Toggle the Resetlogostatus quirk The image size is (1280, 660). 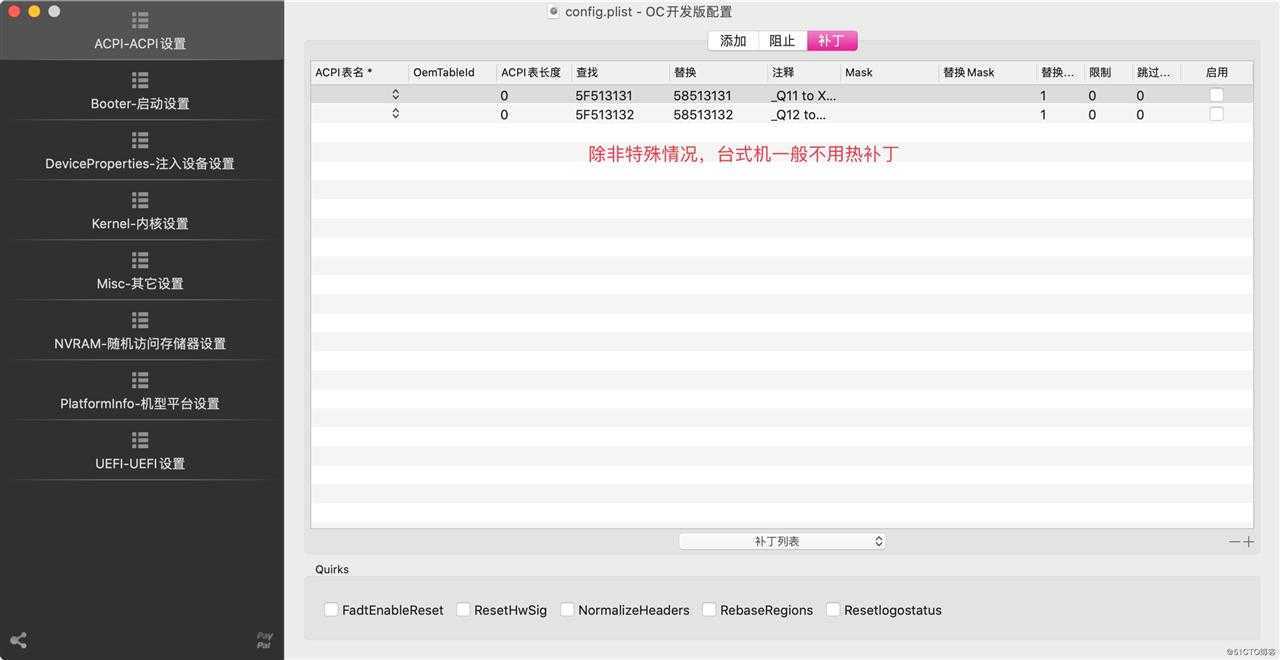click(x=833, y=610)
